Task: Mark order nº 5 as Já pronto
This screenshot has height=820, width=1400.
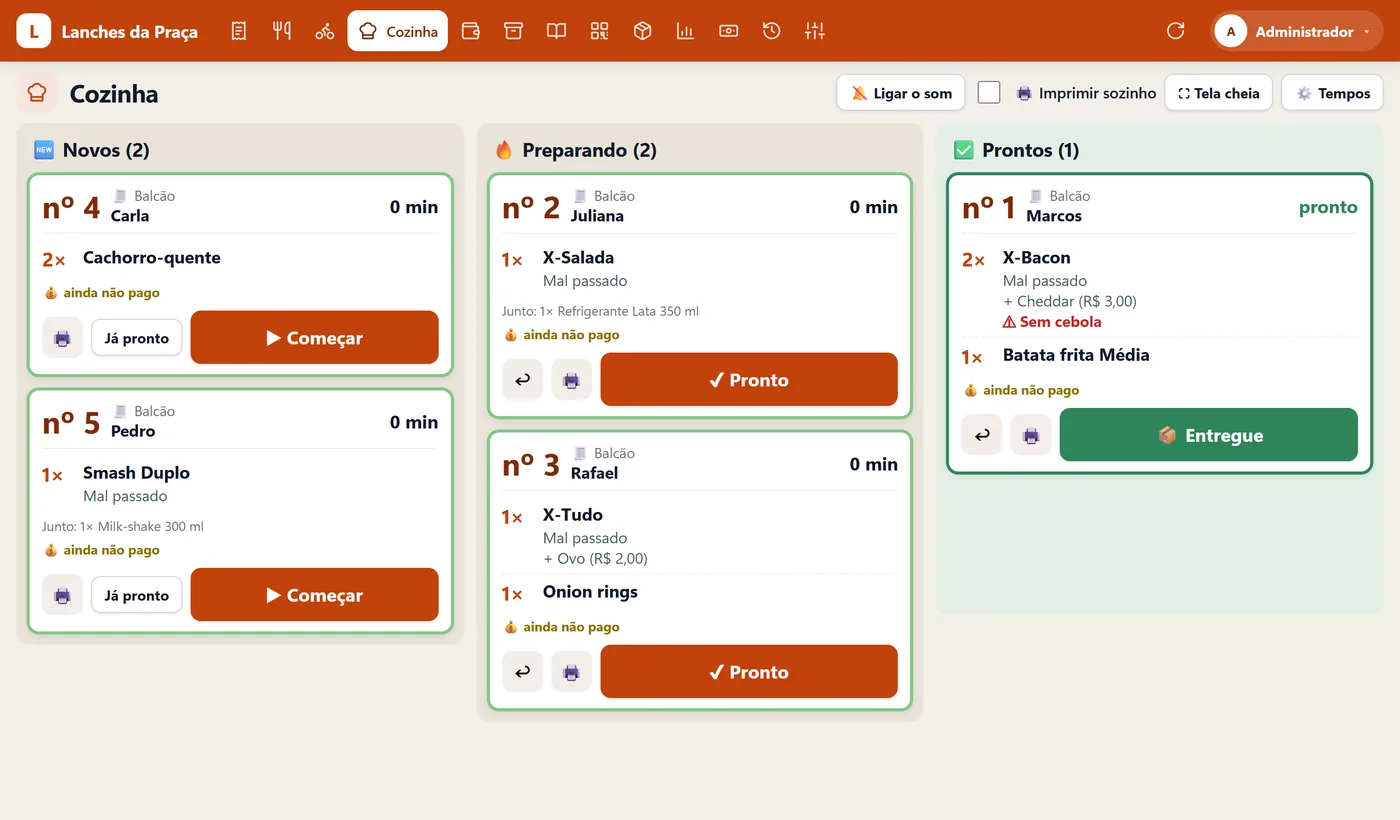Action: (137, 596)
